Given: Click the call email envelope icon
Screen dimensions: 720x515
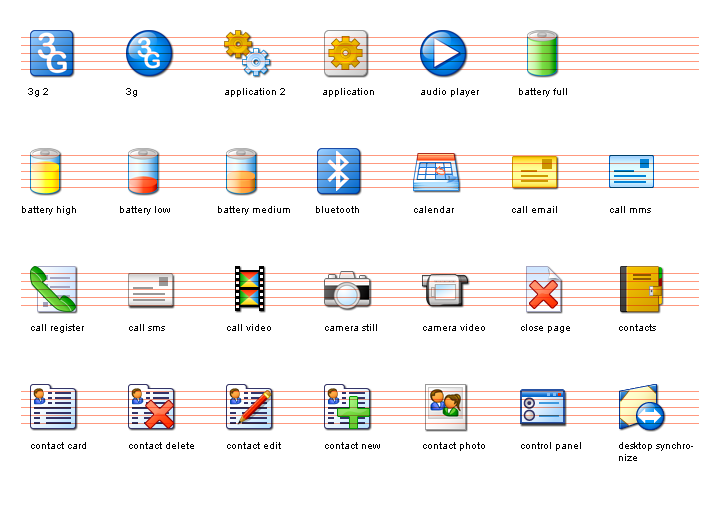Looking at the screenshot, I should point(534,172).
